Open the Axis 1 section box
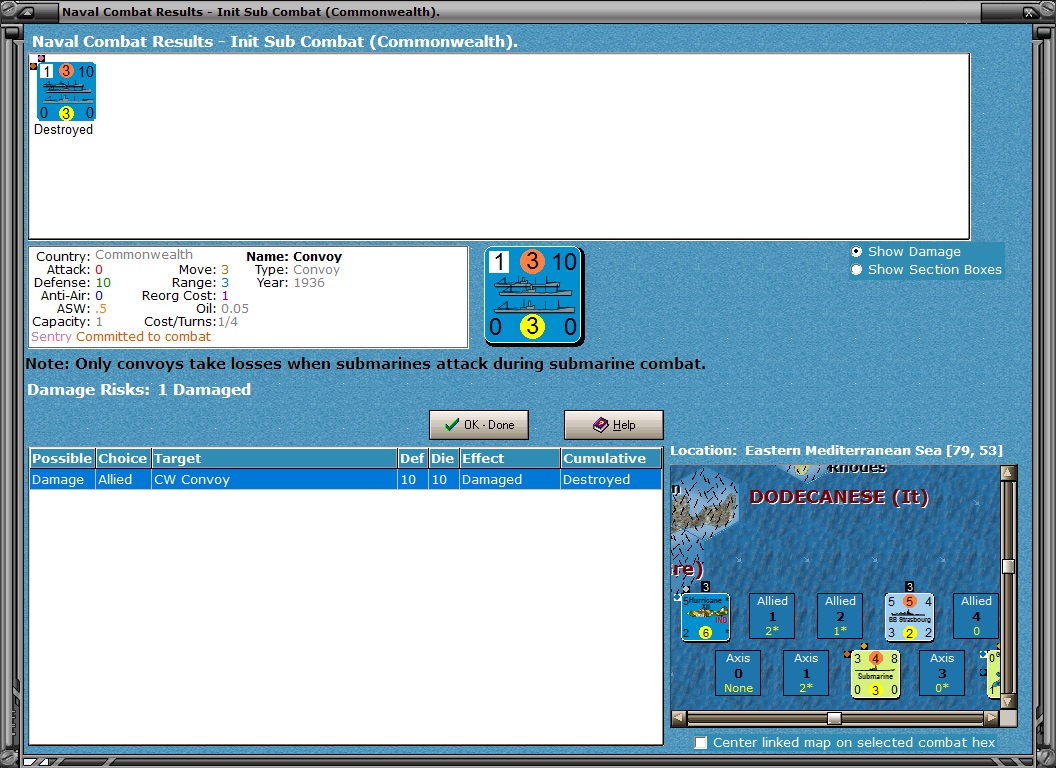Viewport: 1056px width, 768px height. click(x=805, y=673)
